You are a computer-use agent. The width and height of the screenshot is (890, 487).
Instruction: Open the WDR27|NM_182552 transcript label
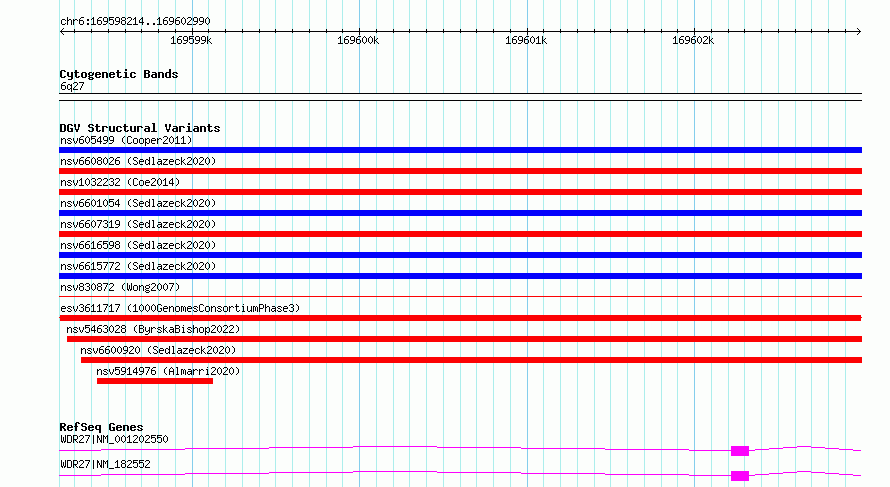[x=105, y=464]
